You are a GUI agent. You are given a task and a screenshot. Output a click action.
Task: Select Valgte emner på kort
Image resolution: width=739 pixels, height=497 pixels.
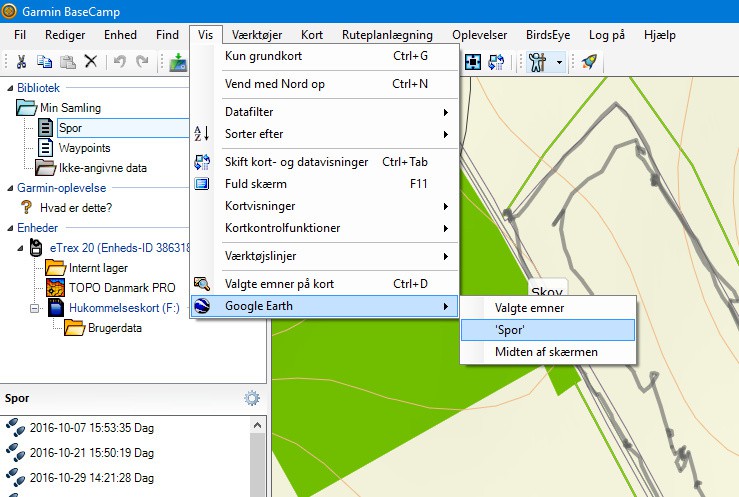(325, 284)
